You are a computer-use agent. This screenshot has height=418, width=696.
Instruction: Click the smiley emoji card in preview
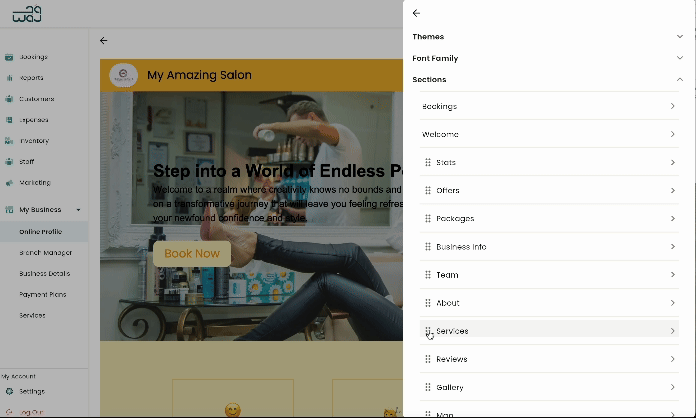(x=233, y=398)
